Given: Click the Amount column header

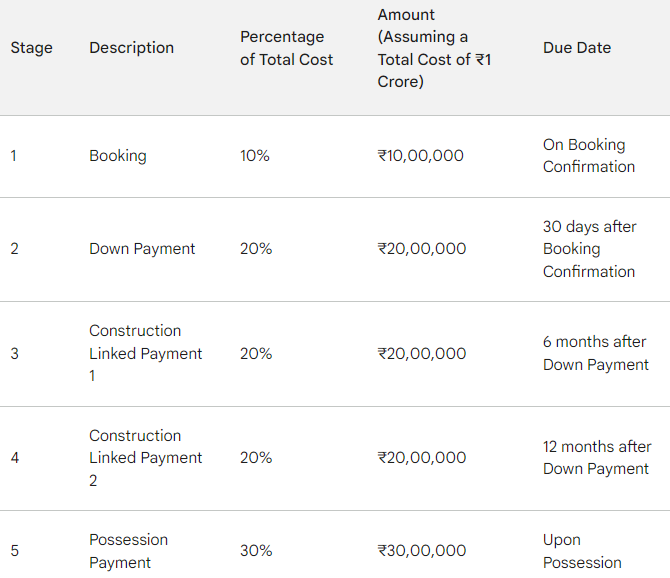Looking at the screenshot, I should (434, 48).
